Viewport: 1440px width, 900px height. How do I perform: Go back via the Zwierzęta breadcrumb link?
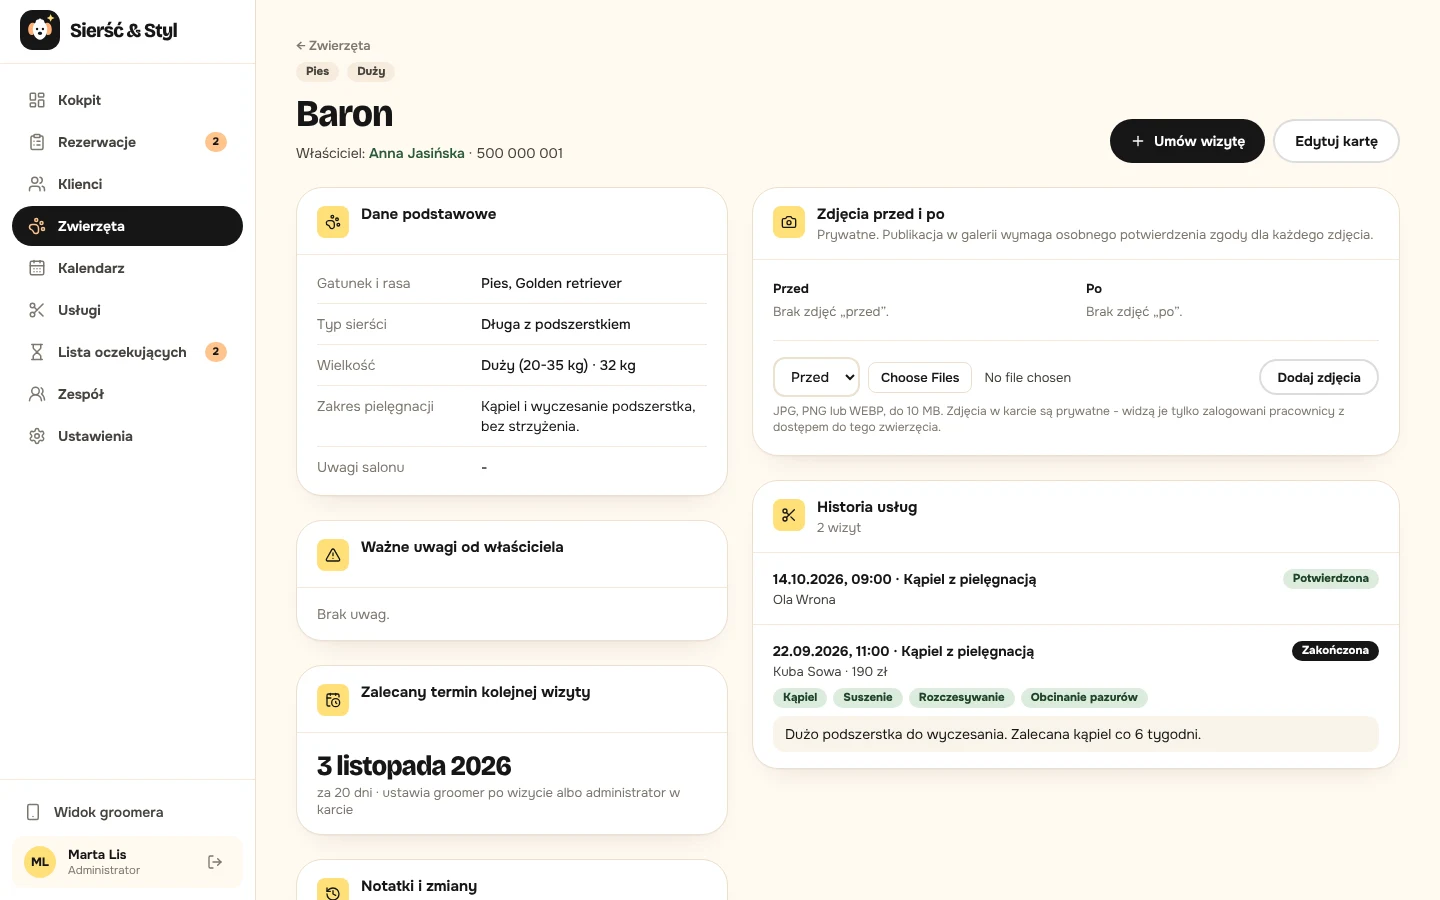pyautogui.click(x=333, y=45)
